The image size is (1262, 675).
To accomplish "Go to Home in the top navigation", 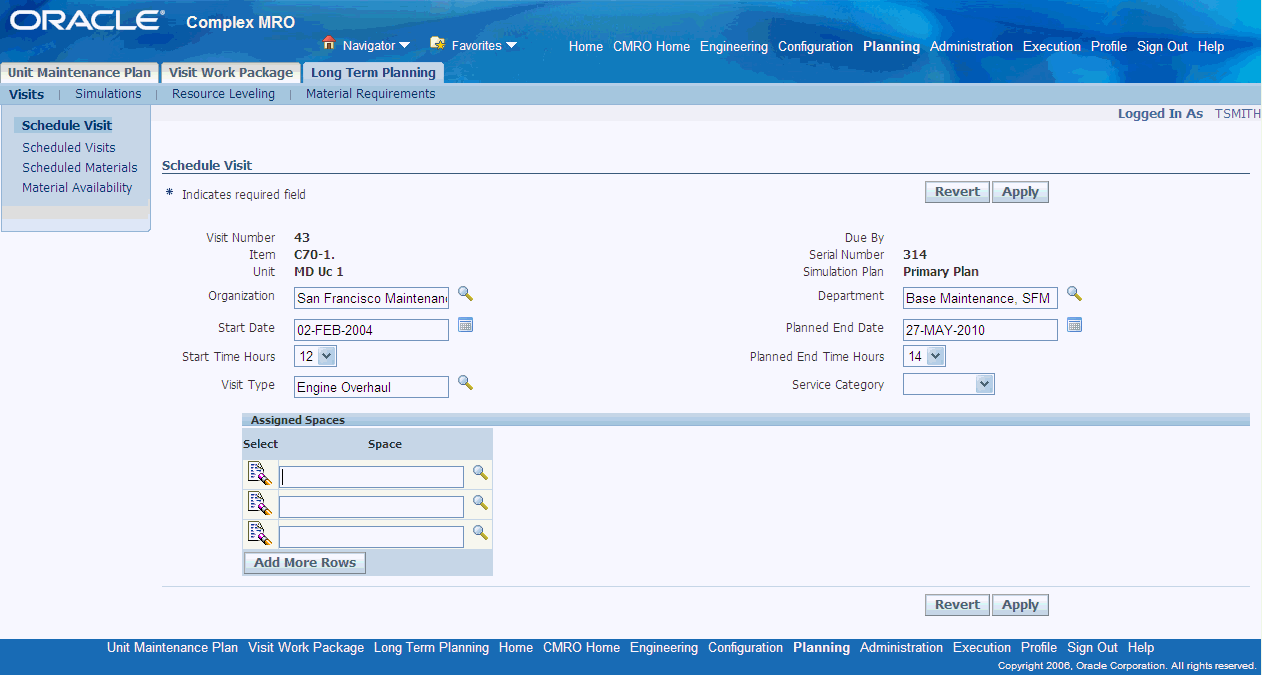I will pyautogui.click(x=586, y=46).
